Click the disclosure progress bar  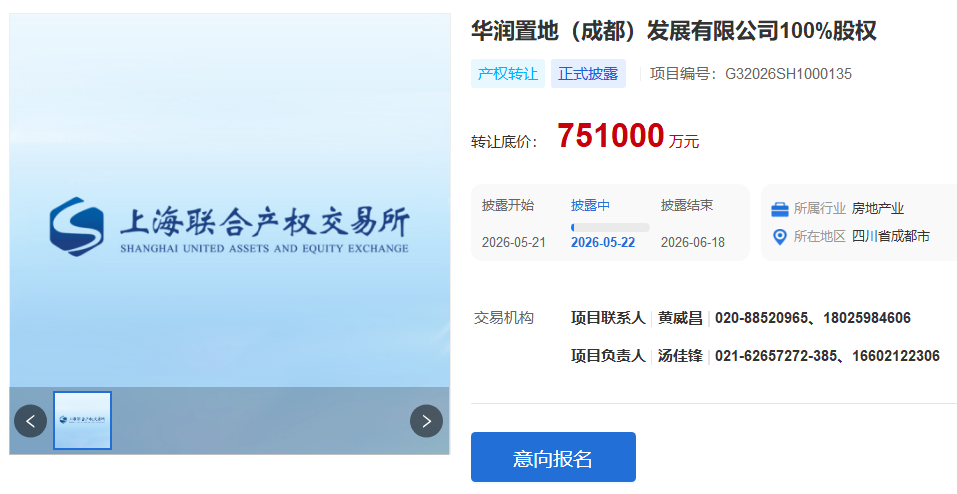tap(610, 227)
